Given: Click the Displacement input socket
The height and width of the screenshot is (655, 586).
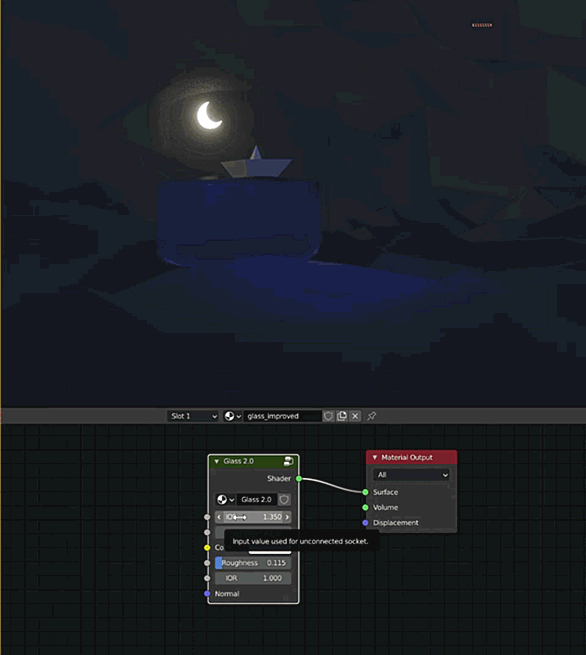Looking at the screenshot, I should click(x=365, y=523).
